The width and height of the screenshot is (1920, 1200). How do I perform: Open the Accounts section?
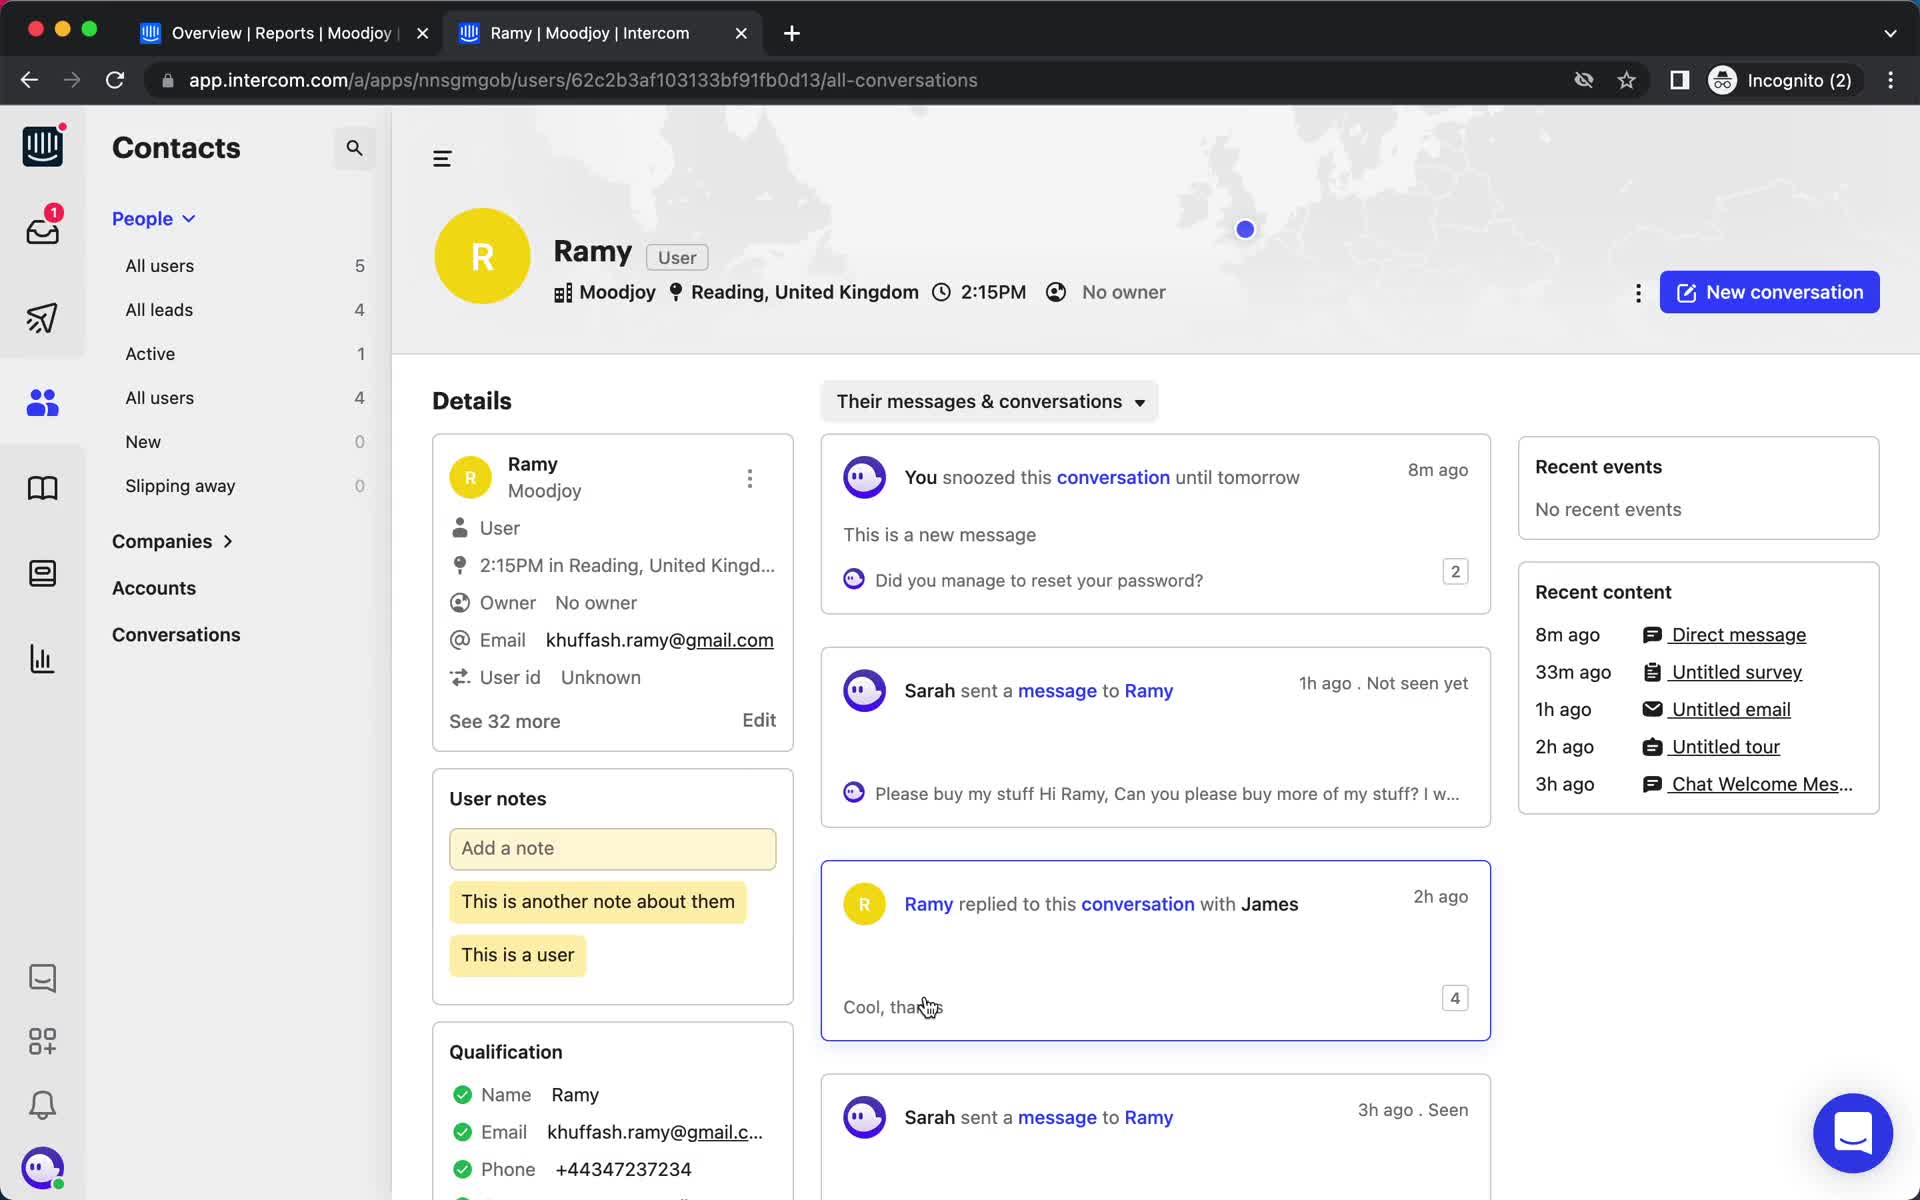pyautogui.click(x=154, y=588)
